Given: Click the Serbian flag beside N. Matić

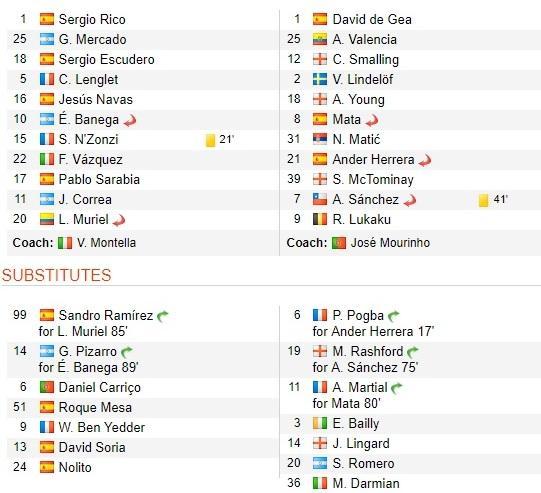Looking at the screenshot, I should pos(320,139).
